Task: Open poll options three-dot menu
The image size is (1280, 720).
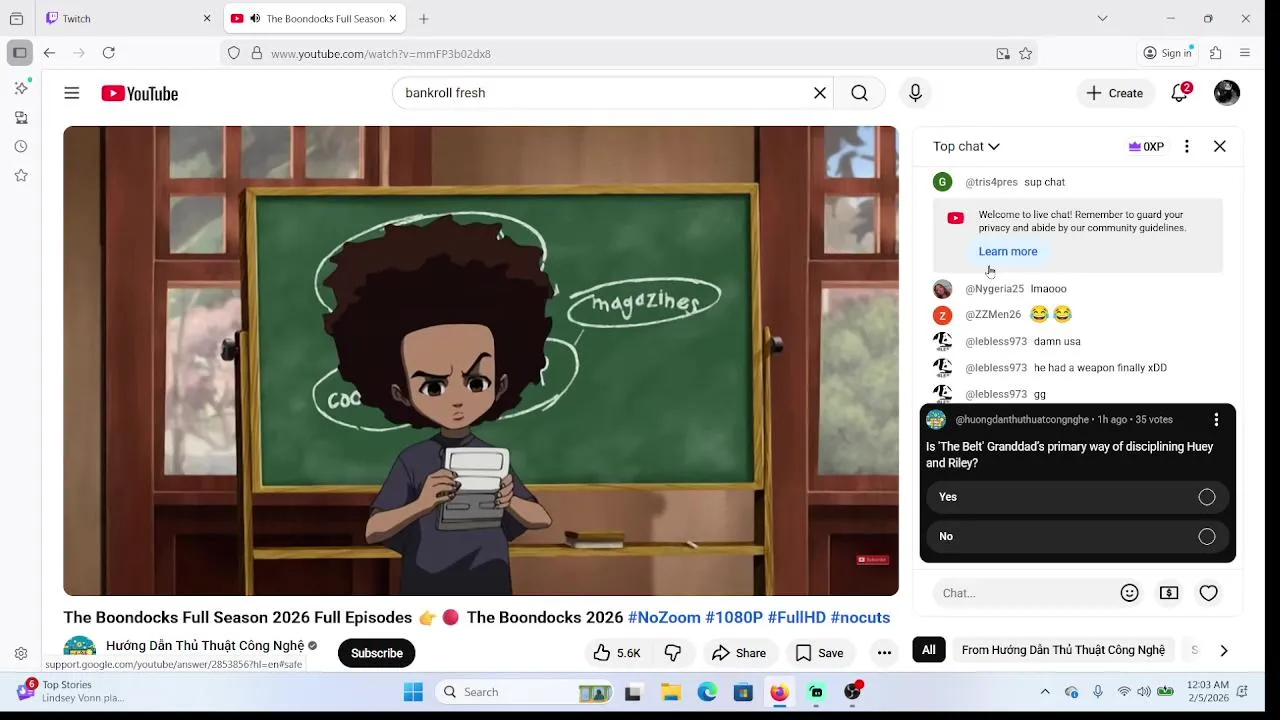Action: 1216,420
